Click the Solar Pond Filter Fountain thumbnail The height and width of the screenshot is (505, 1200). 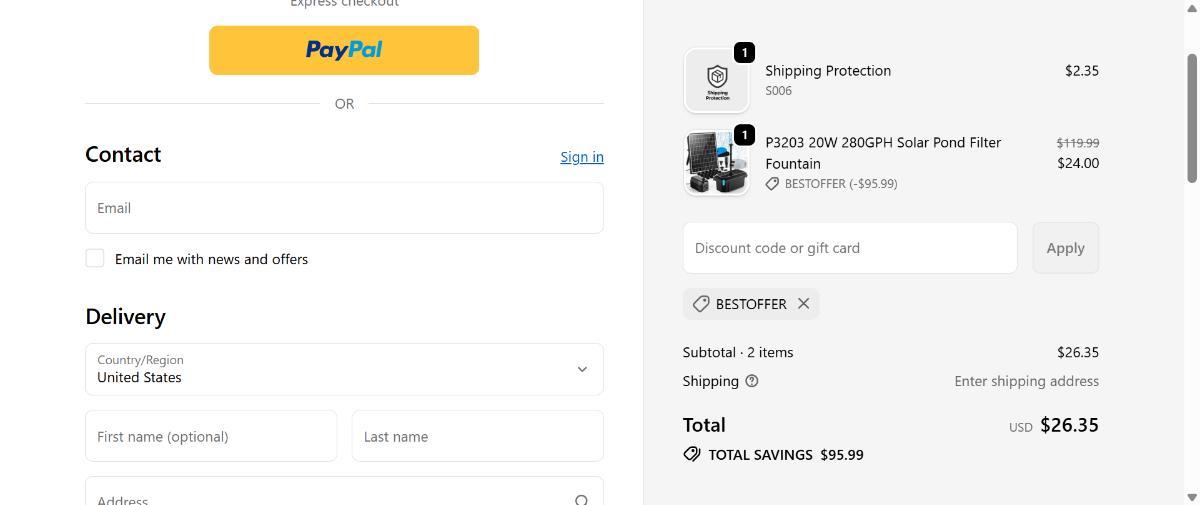(717, 163)
